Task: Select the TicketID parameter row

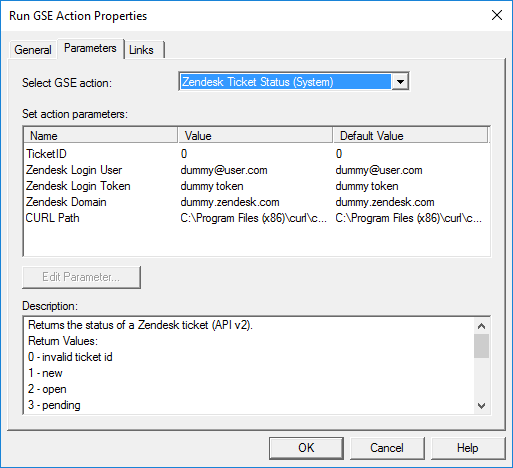Action: click(256, 154)
